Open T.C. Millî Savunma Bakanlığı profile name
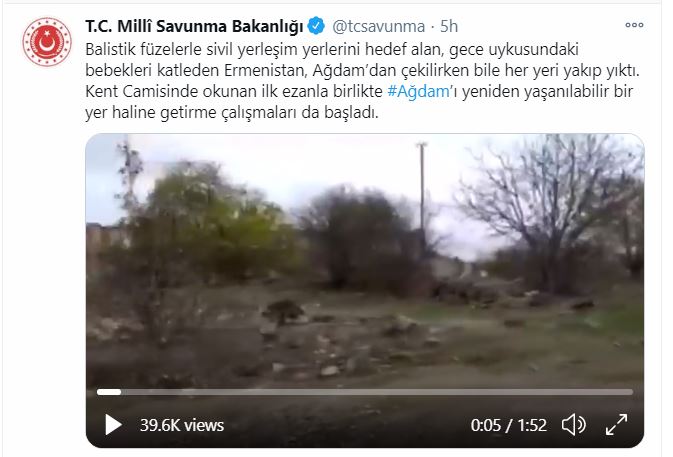Viewport: 673px width, 457px height. pos(194,26)
